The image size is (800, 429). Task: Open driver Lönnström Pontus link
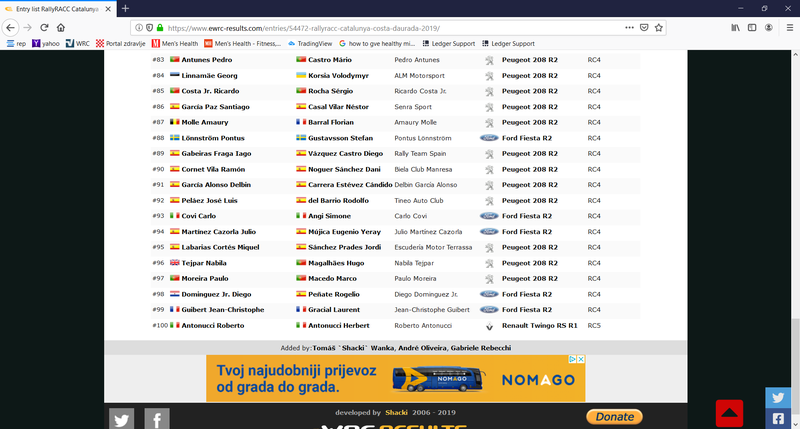point(213,138)
